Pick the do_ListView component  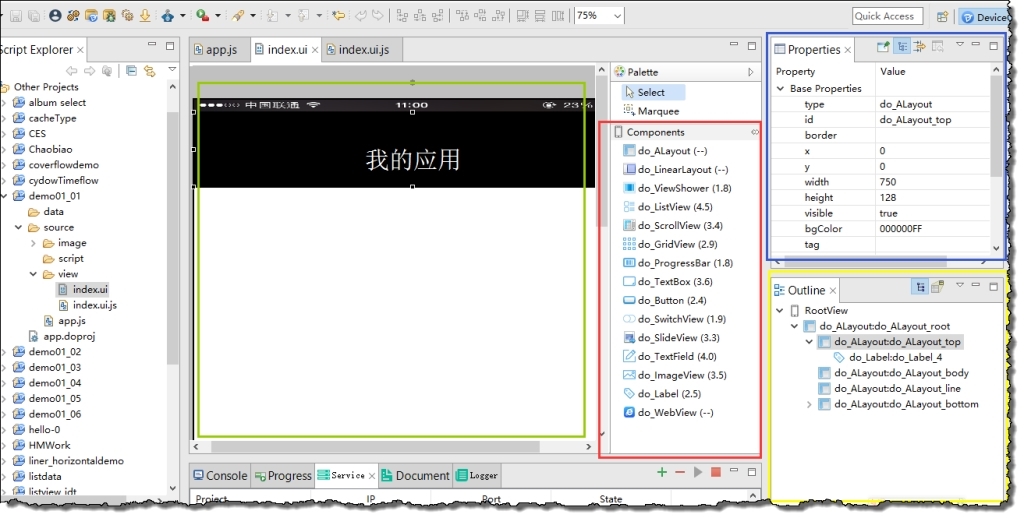click(x=667, y=207)
